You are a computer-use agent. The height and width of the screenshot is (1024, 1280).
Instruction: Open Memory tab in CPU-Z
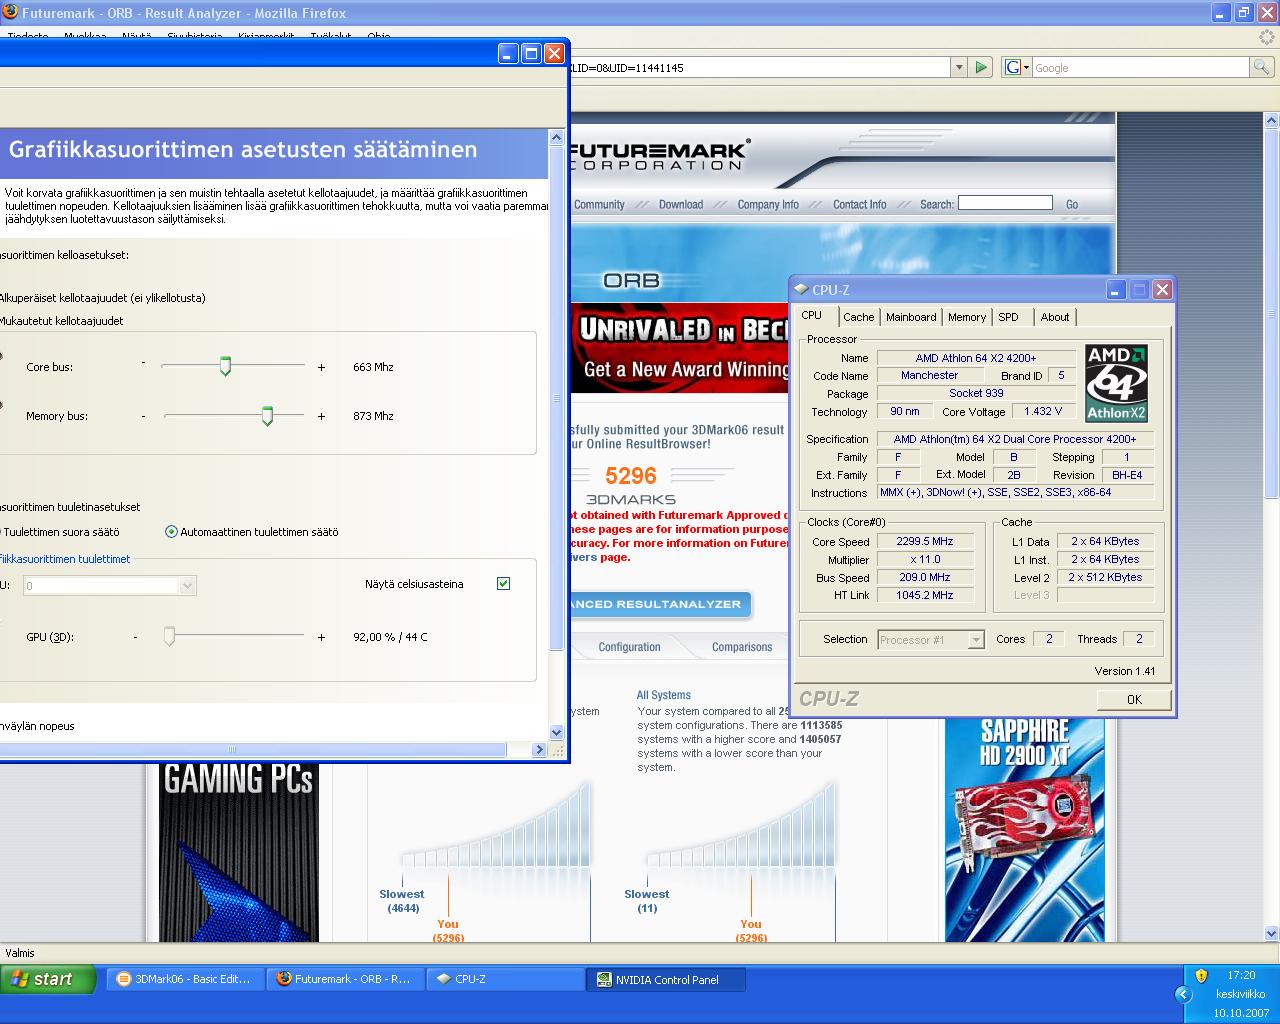coord(967,317)
